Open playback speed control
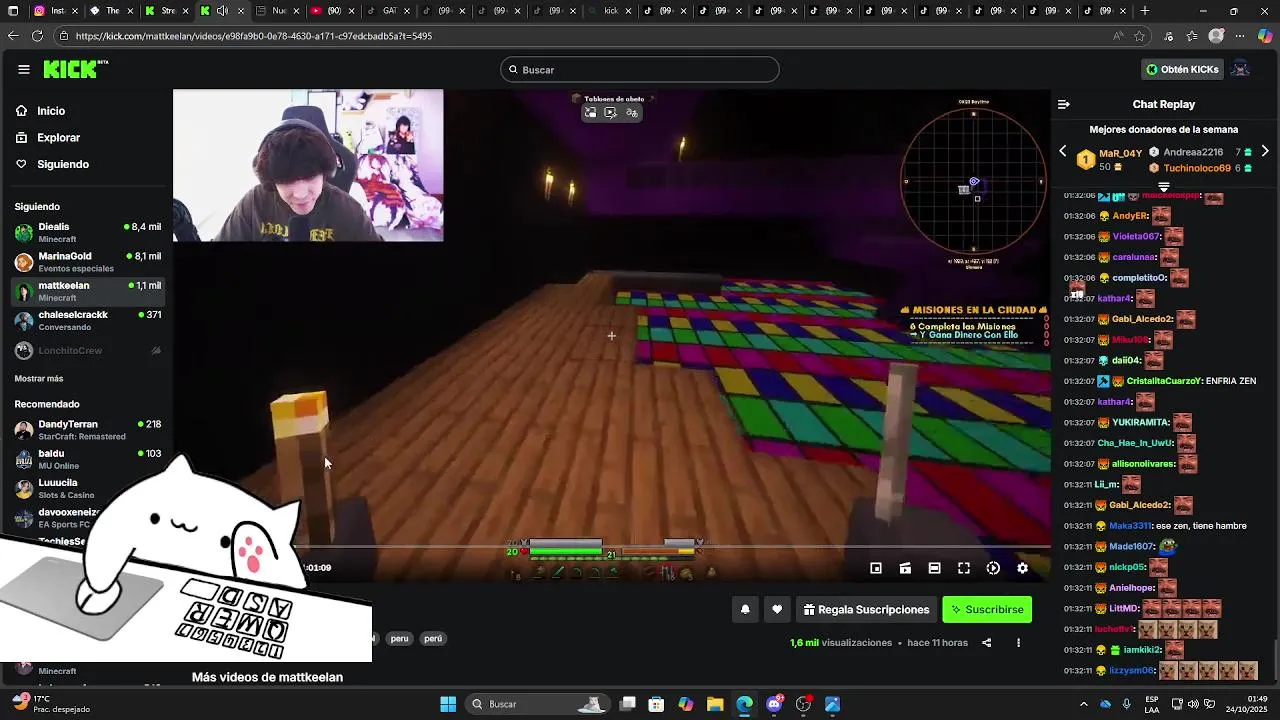 click(993, 568)
